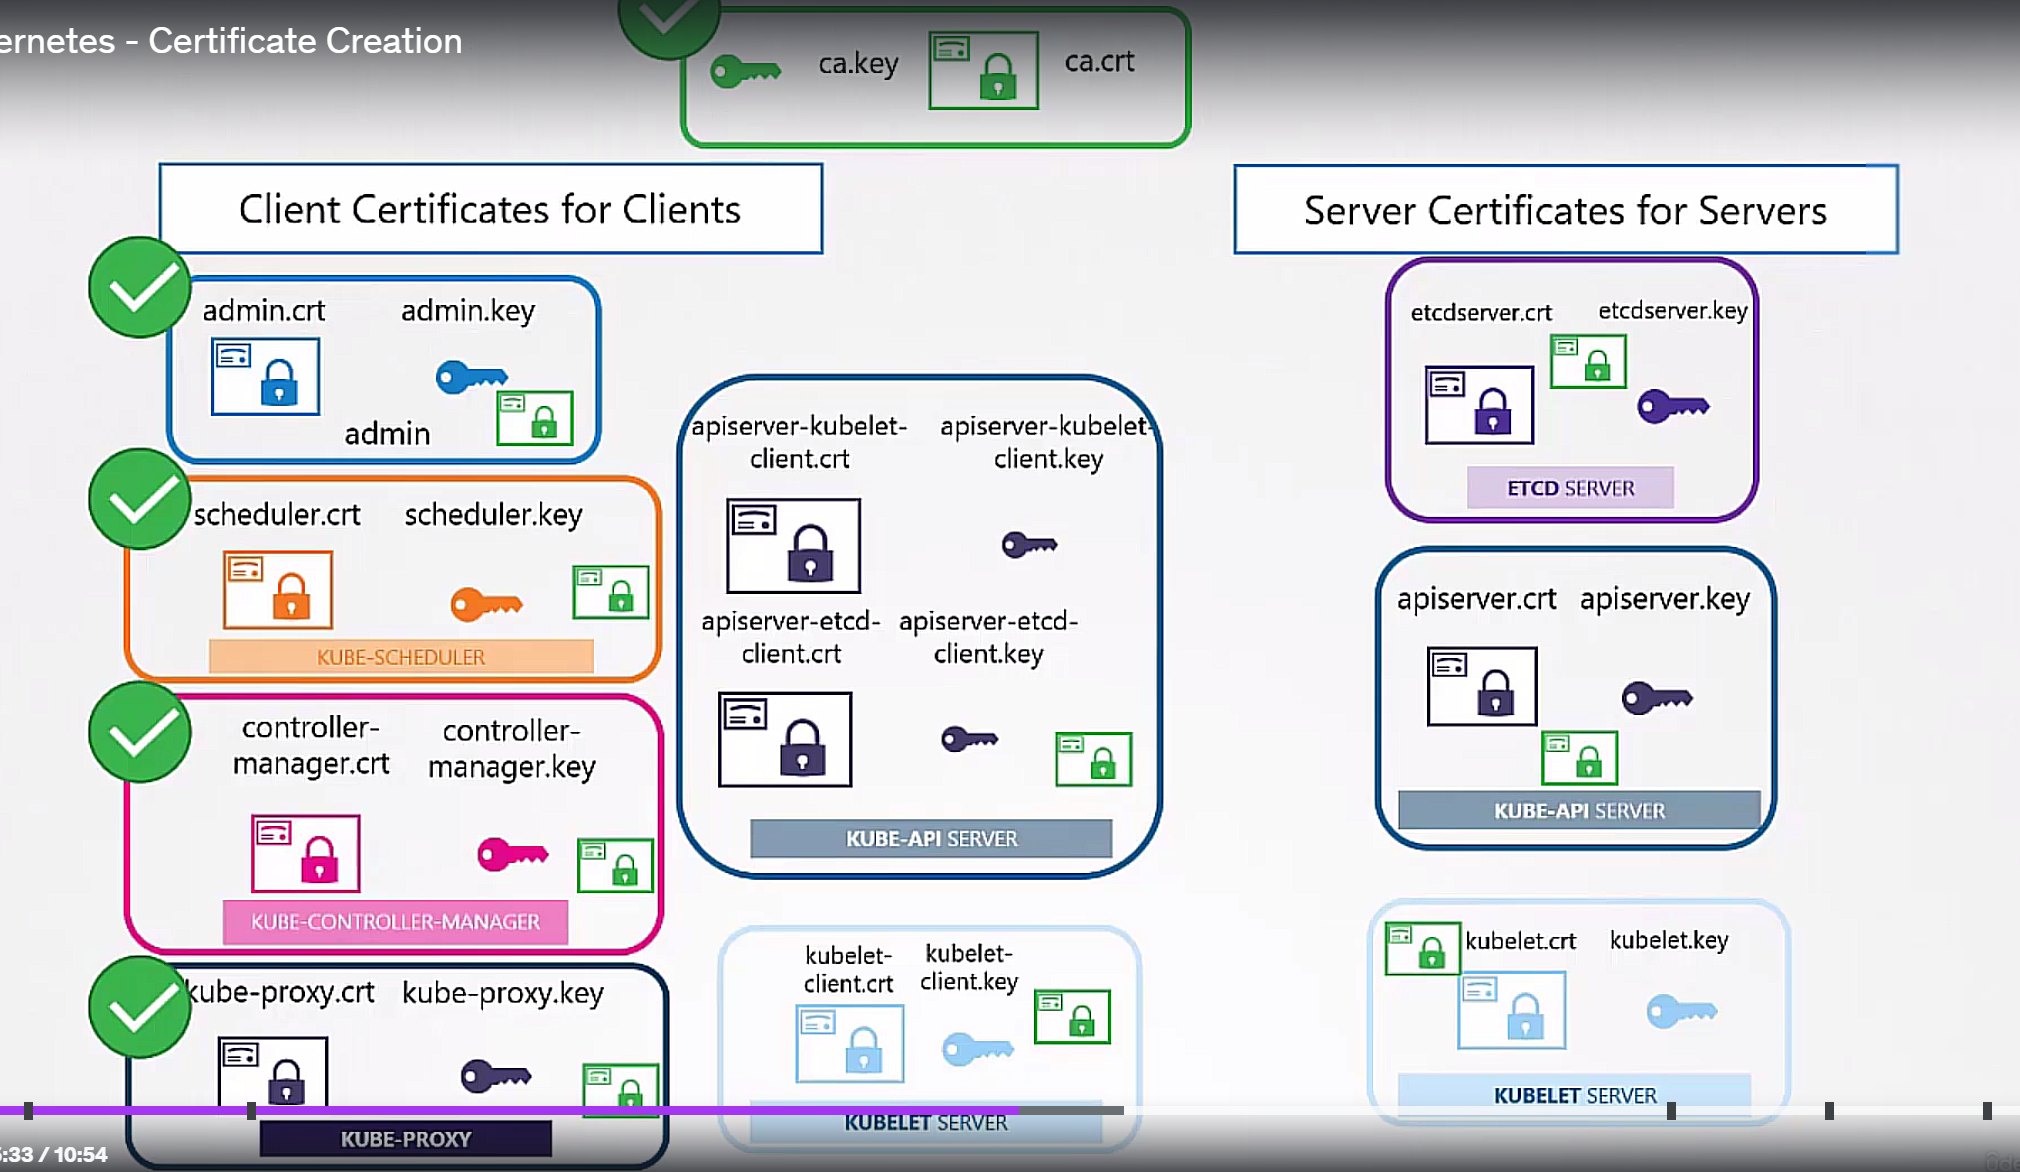Viewport: 2020px width, 1172px height.
Task: Click the dark KUBE-PROXY label
Action: [x=405, y=1138]
